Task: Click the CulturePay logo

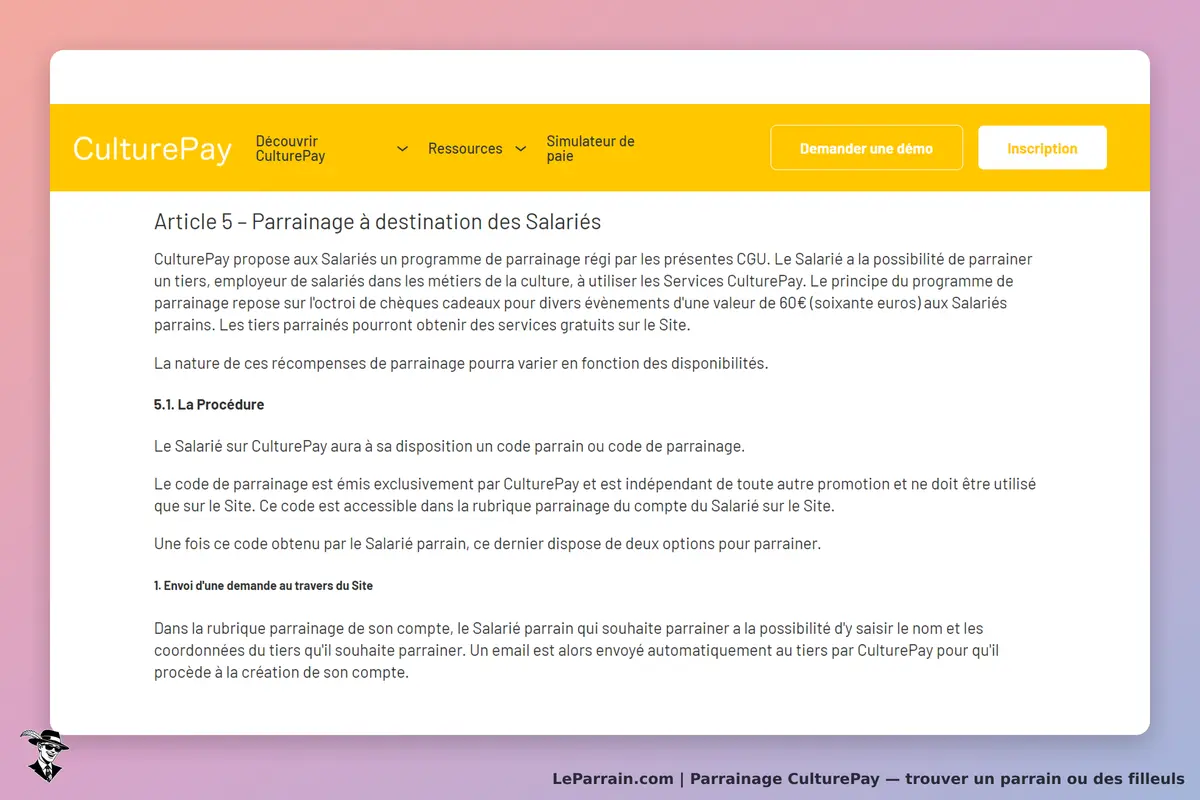Action: point(152,149)
